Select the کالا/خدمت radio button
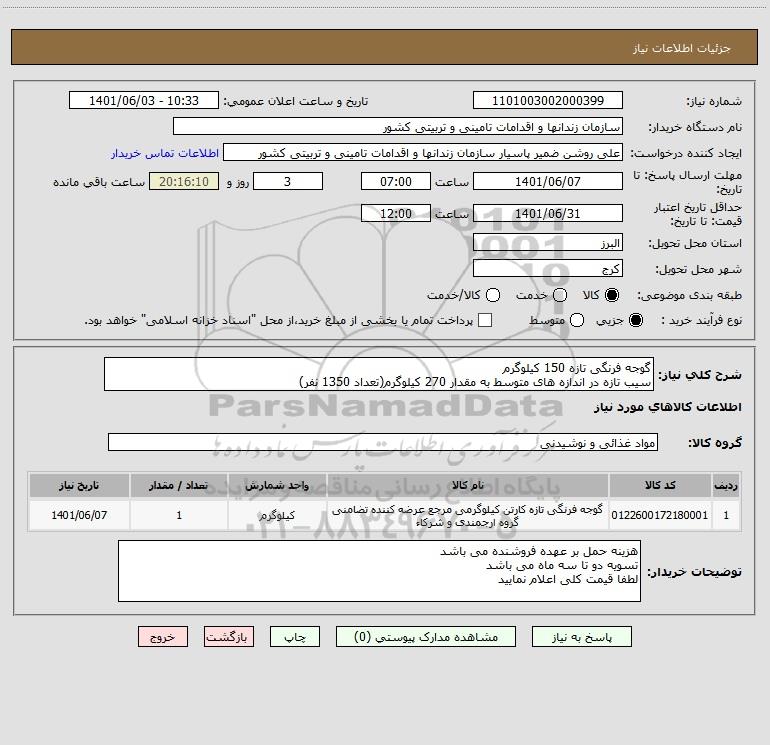This screenshot has height=745, width=770. [x=493, y=295]
